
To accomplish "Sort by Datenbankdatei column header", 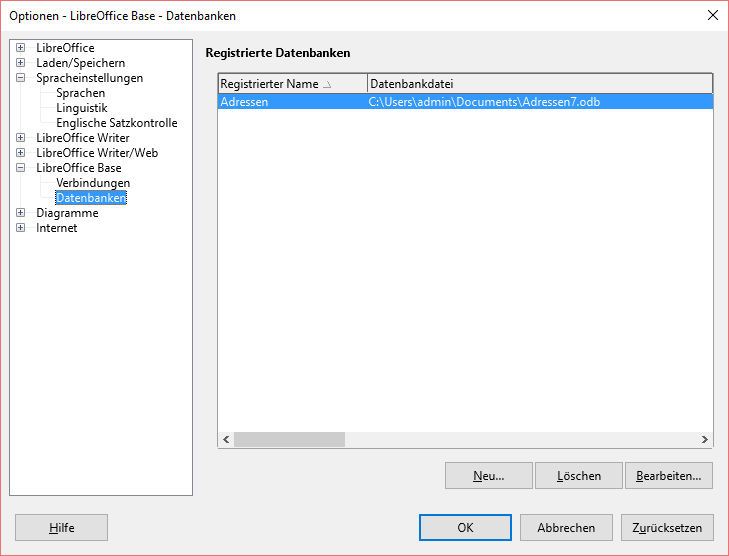I will 540,84.
